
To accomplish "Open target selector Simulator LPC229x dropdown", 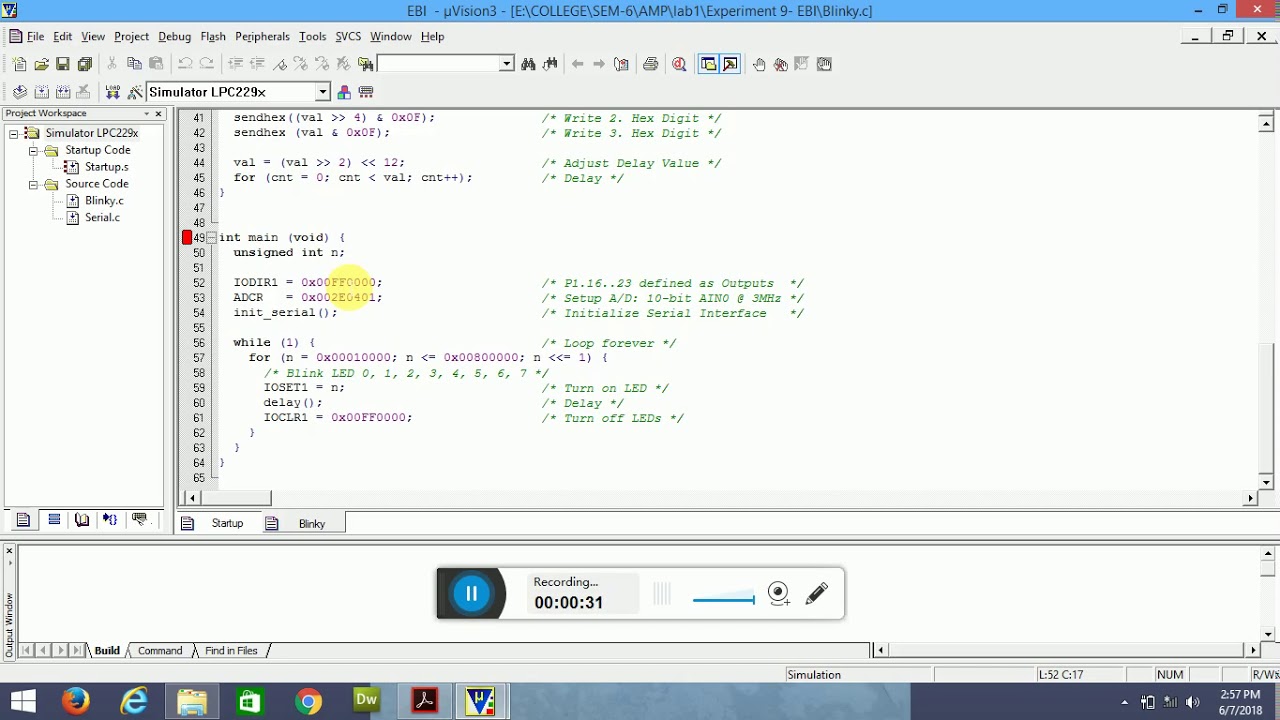I will (x=322, y=92).
